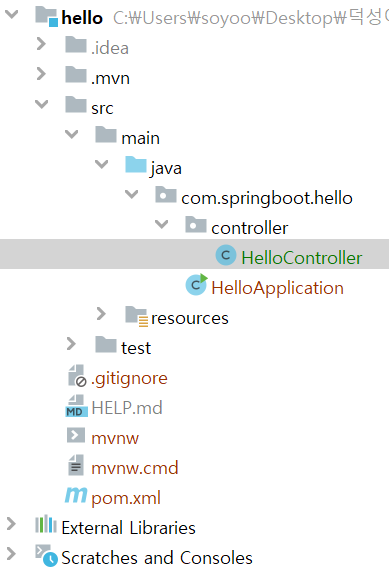Viewport: 389px width, 582px height.
Task: Click the mvnw shell script icon
Action: click(76, 435)
